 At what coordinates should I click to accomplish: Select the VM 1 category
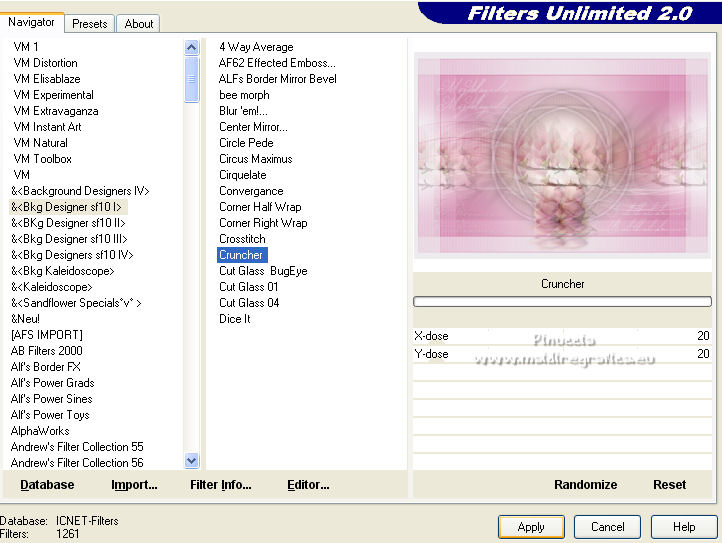26,47
